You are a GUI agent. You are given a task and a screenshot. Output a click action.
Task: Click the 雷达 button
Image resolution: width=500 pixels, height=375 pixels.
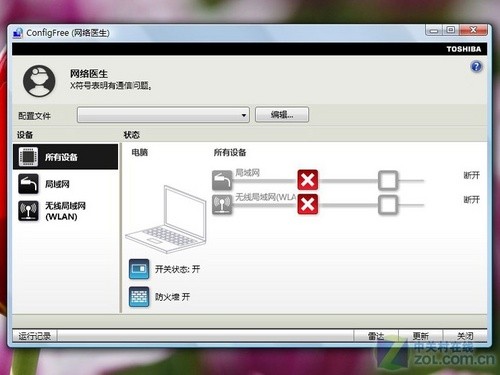coord(376,336)
